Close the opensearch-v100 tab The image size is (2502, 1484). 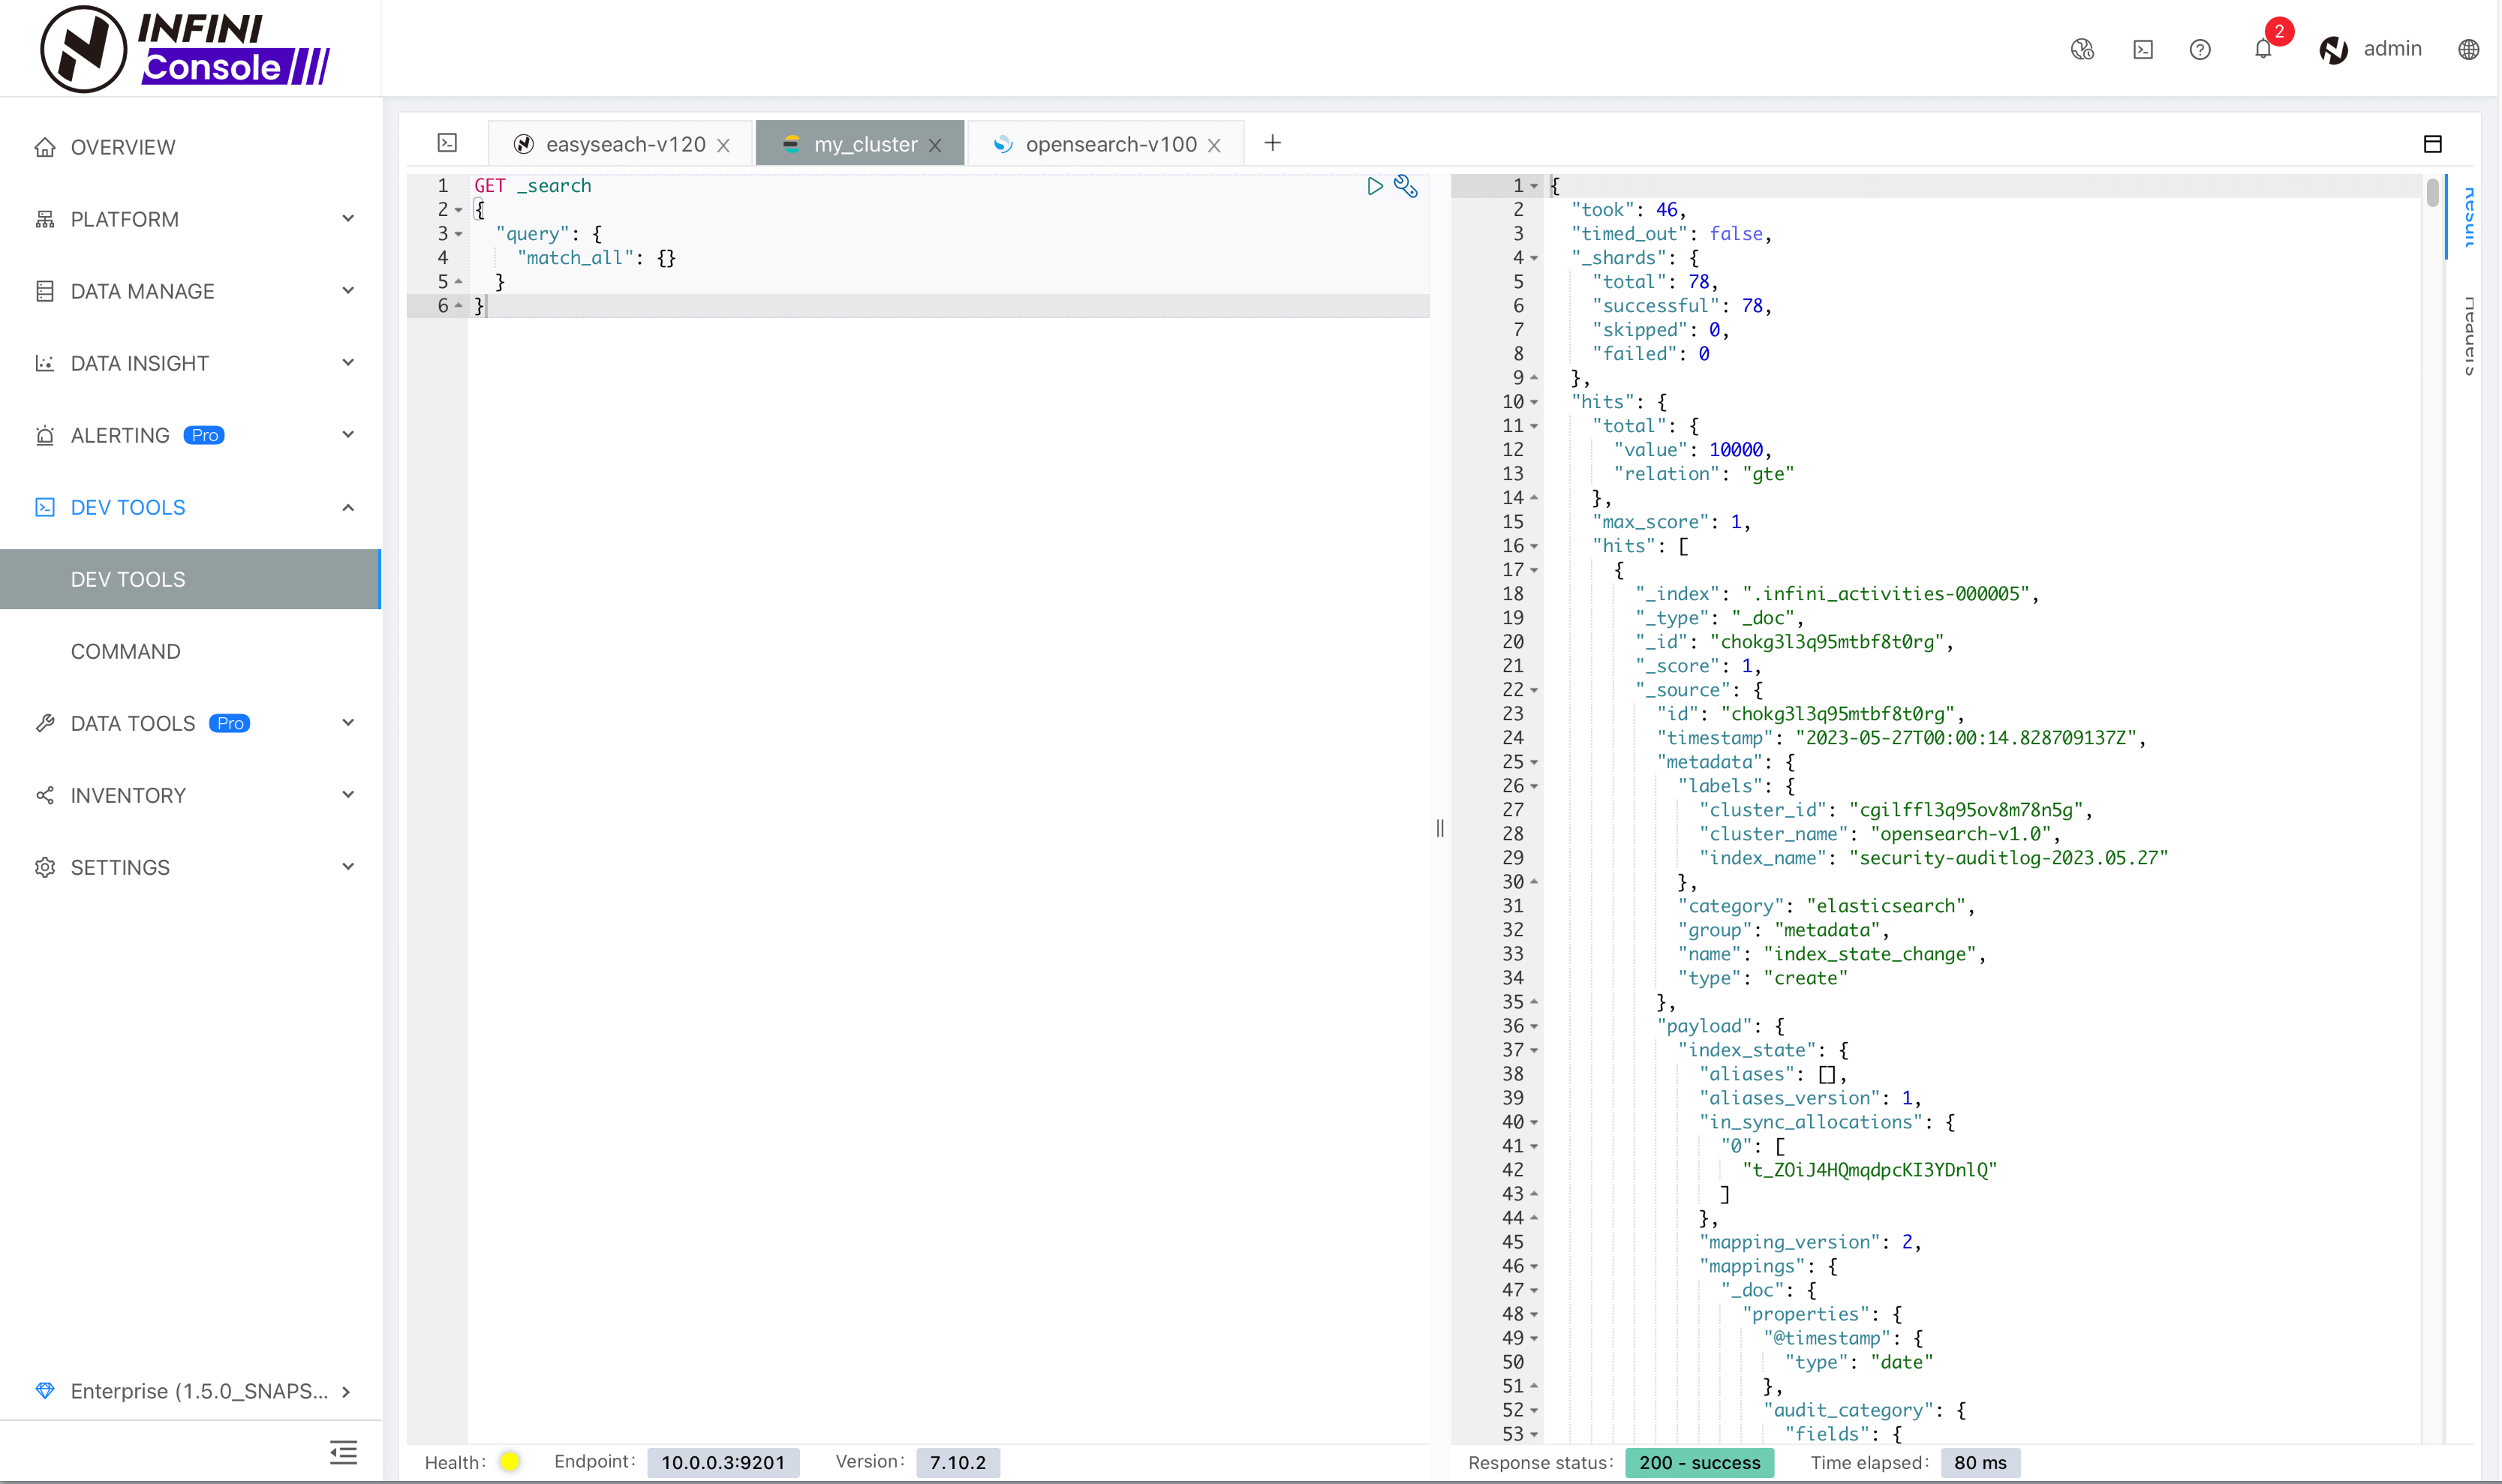[x=1214, y=145]
